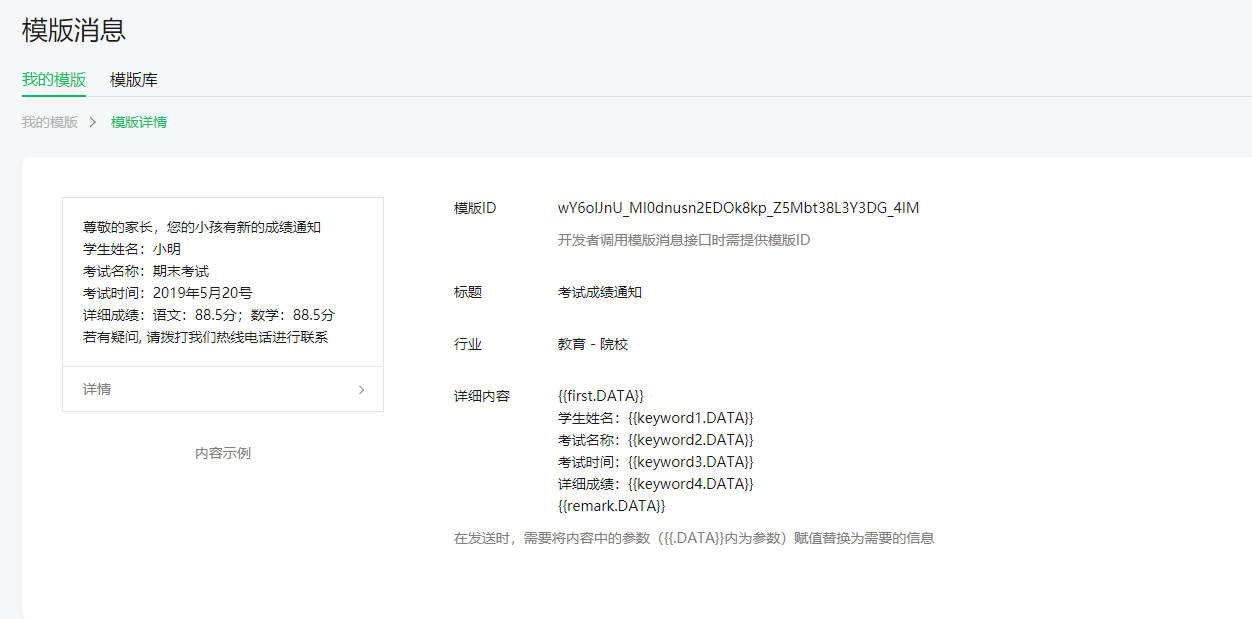Click the {{first.DATA}} parameter line

601,396
